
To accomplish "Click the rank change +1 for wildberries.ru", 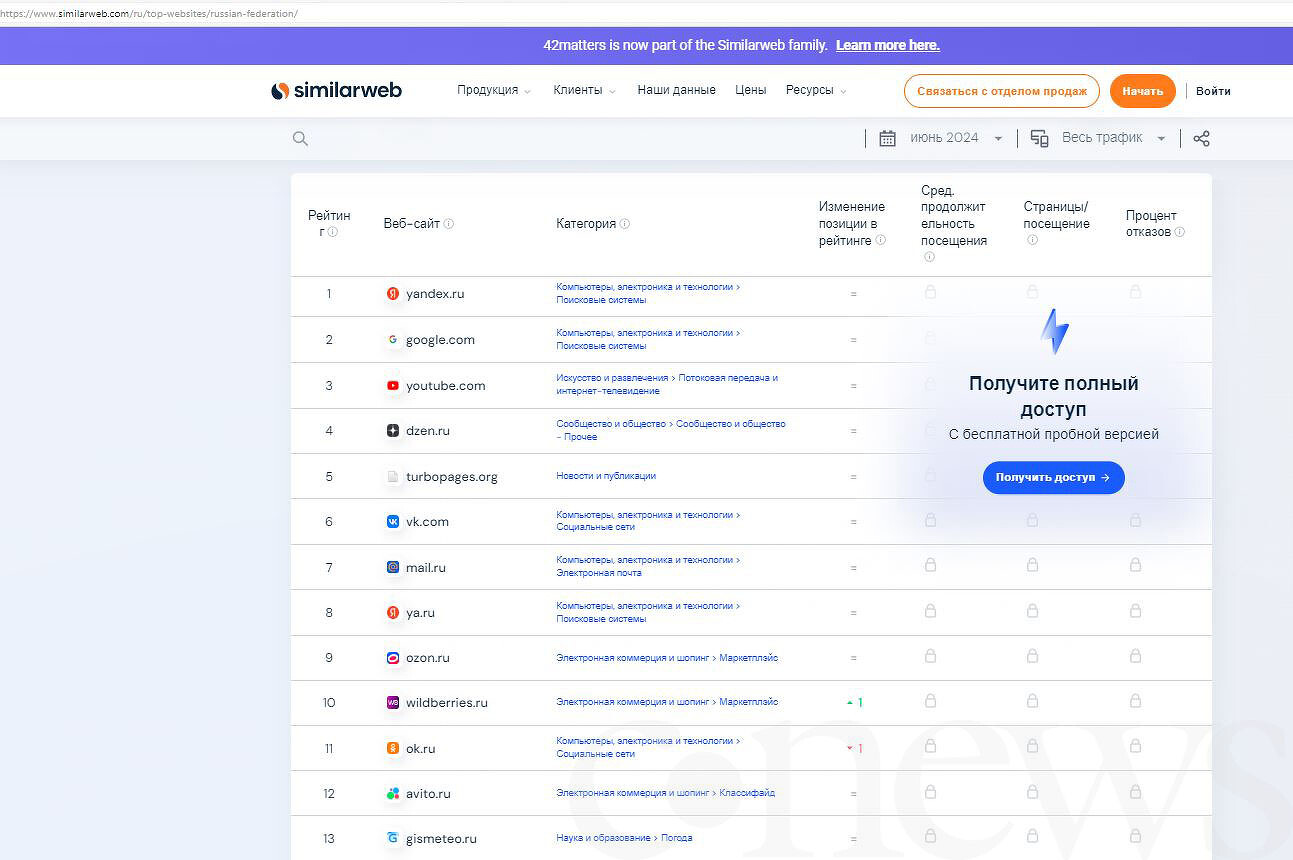I will coord(854,703).
